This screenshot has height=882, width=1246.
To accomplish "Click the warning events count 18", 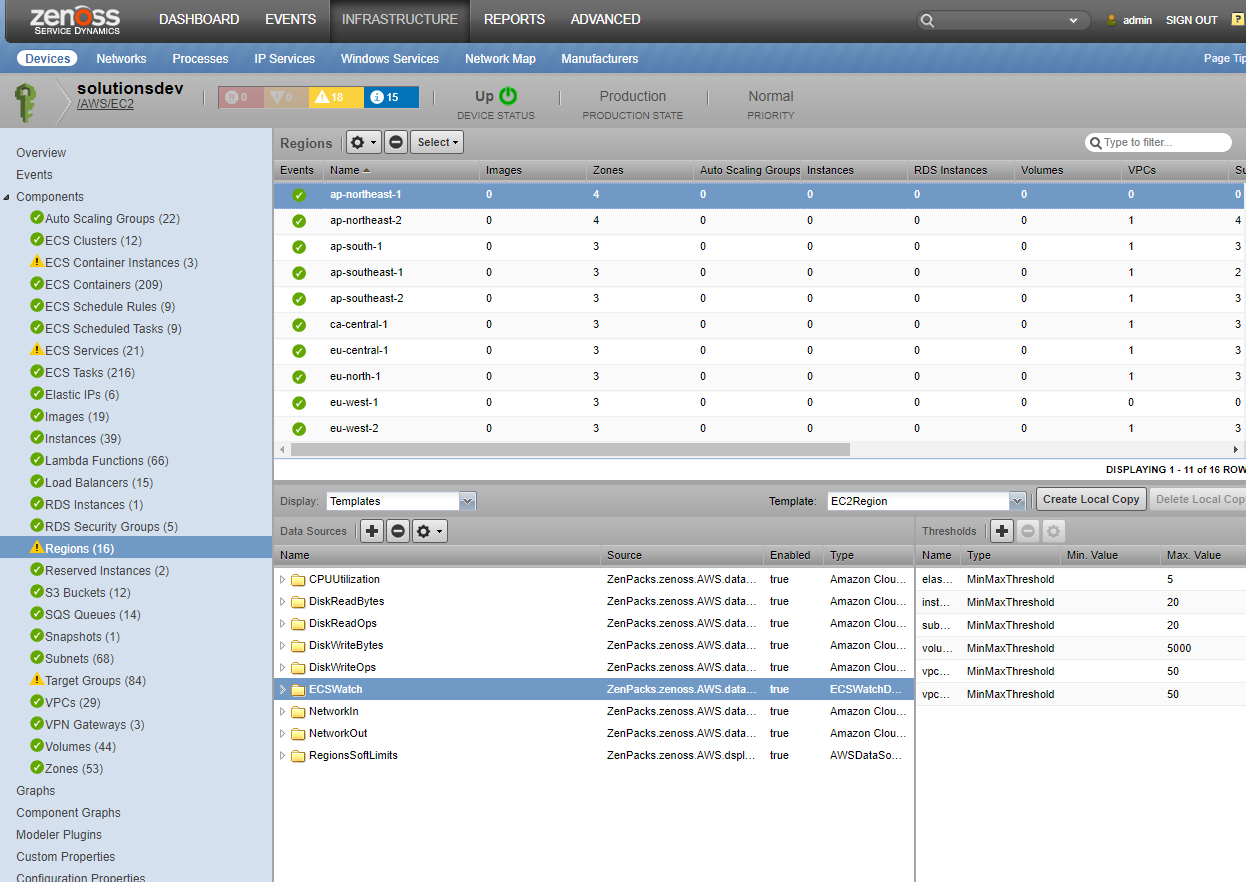I will 335,97.
